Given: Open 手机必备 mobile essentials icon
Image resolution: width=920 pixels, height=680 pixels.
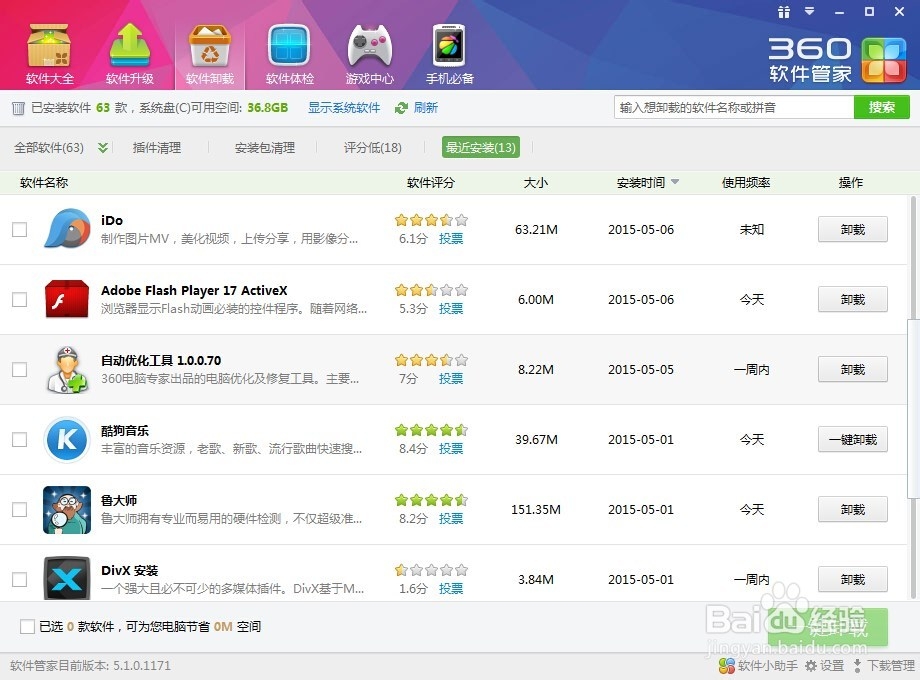Looking at the screenshot, I should tap(449, 54).
